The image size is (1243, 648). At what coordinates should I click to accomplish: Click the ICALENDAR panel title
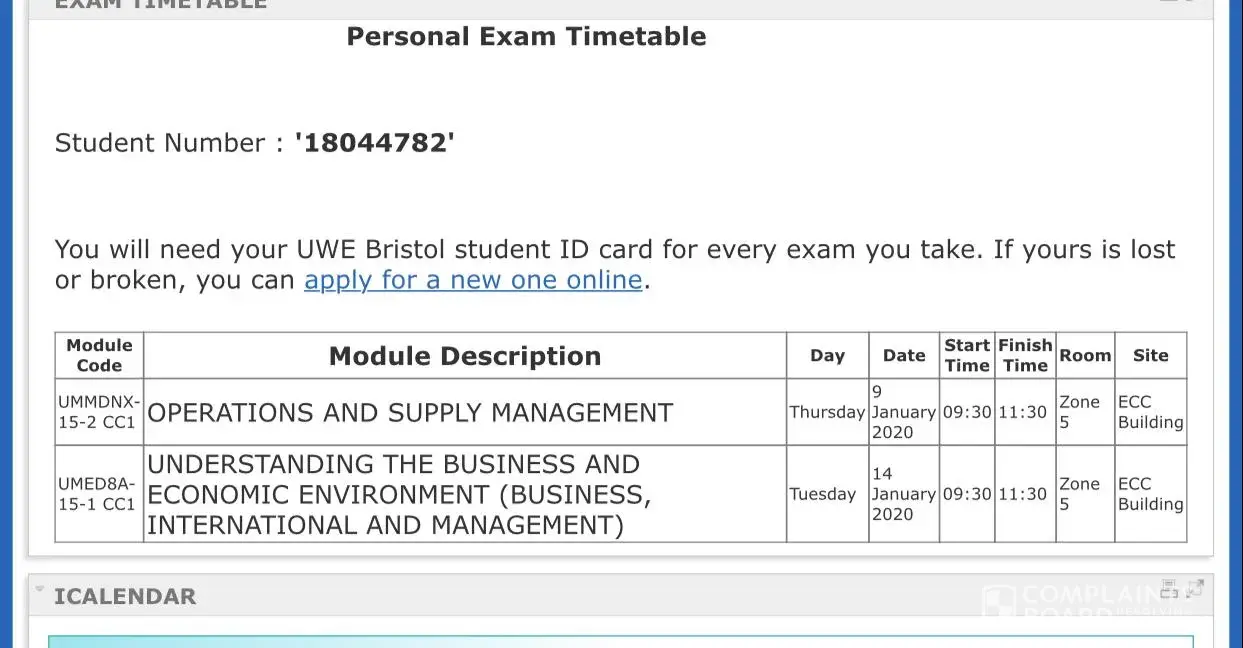[125, 597]
